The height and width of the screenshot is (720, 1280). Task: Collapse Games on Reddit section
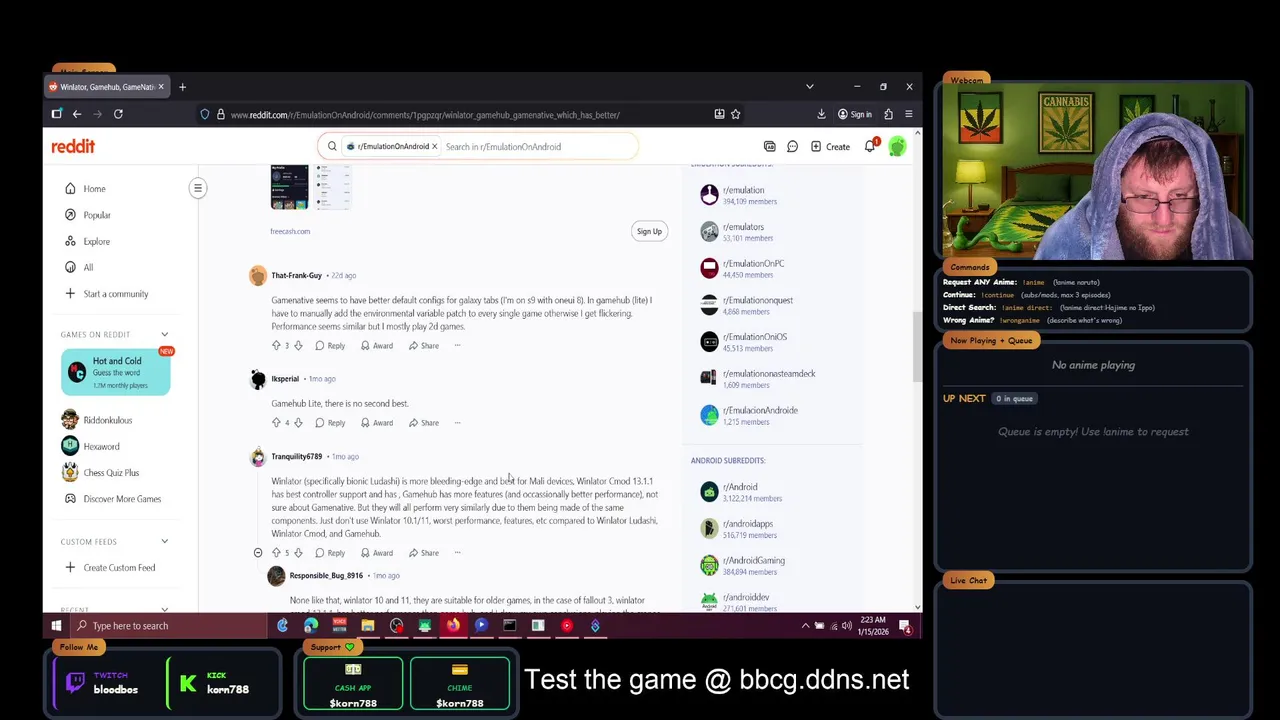coord(164,334)
